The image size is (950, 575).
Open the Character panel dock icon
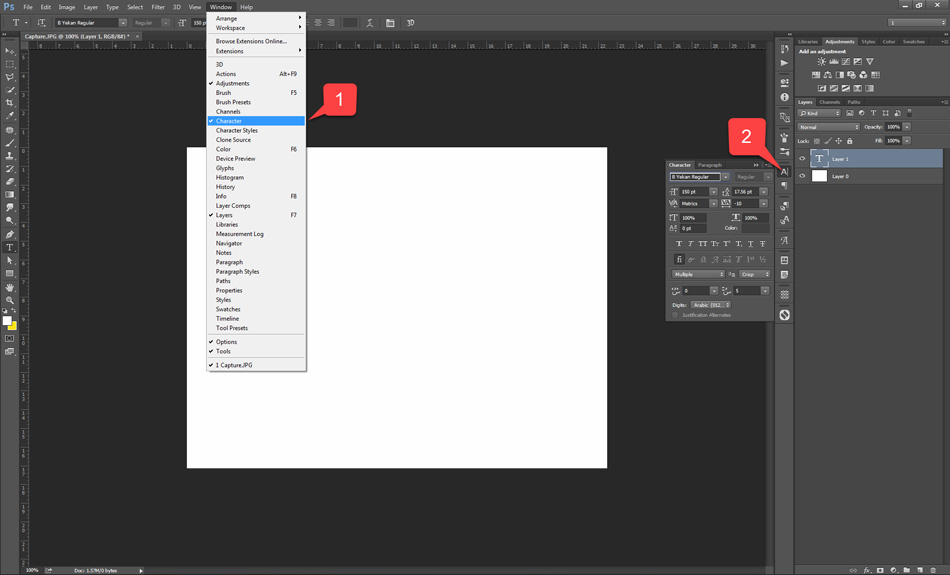[785, 172]
